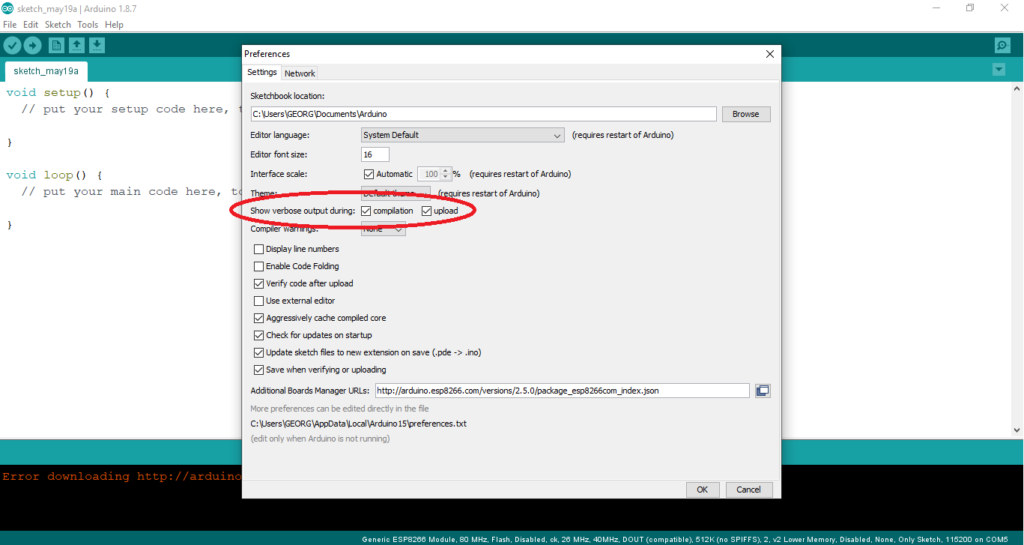
Task: Open the Serial Monitor icon
Action: pos(1002,45)
